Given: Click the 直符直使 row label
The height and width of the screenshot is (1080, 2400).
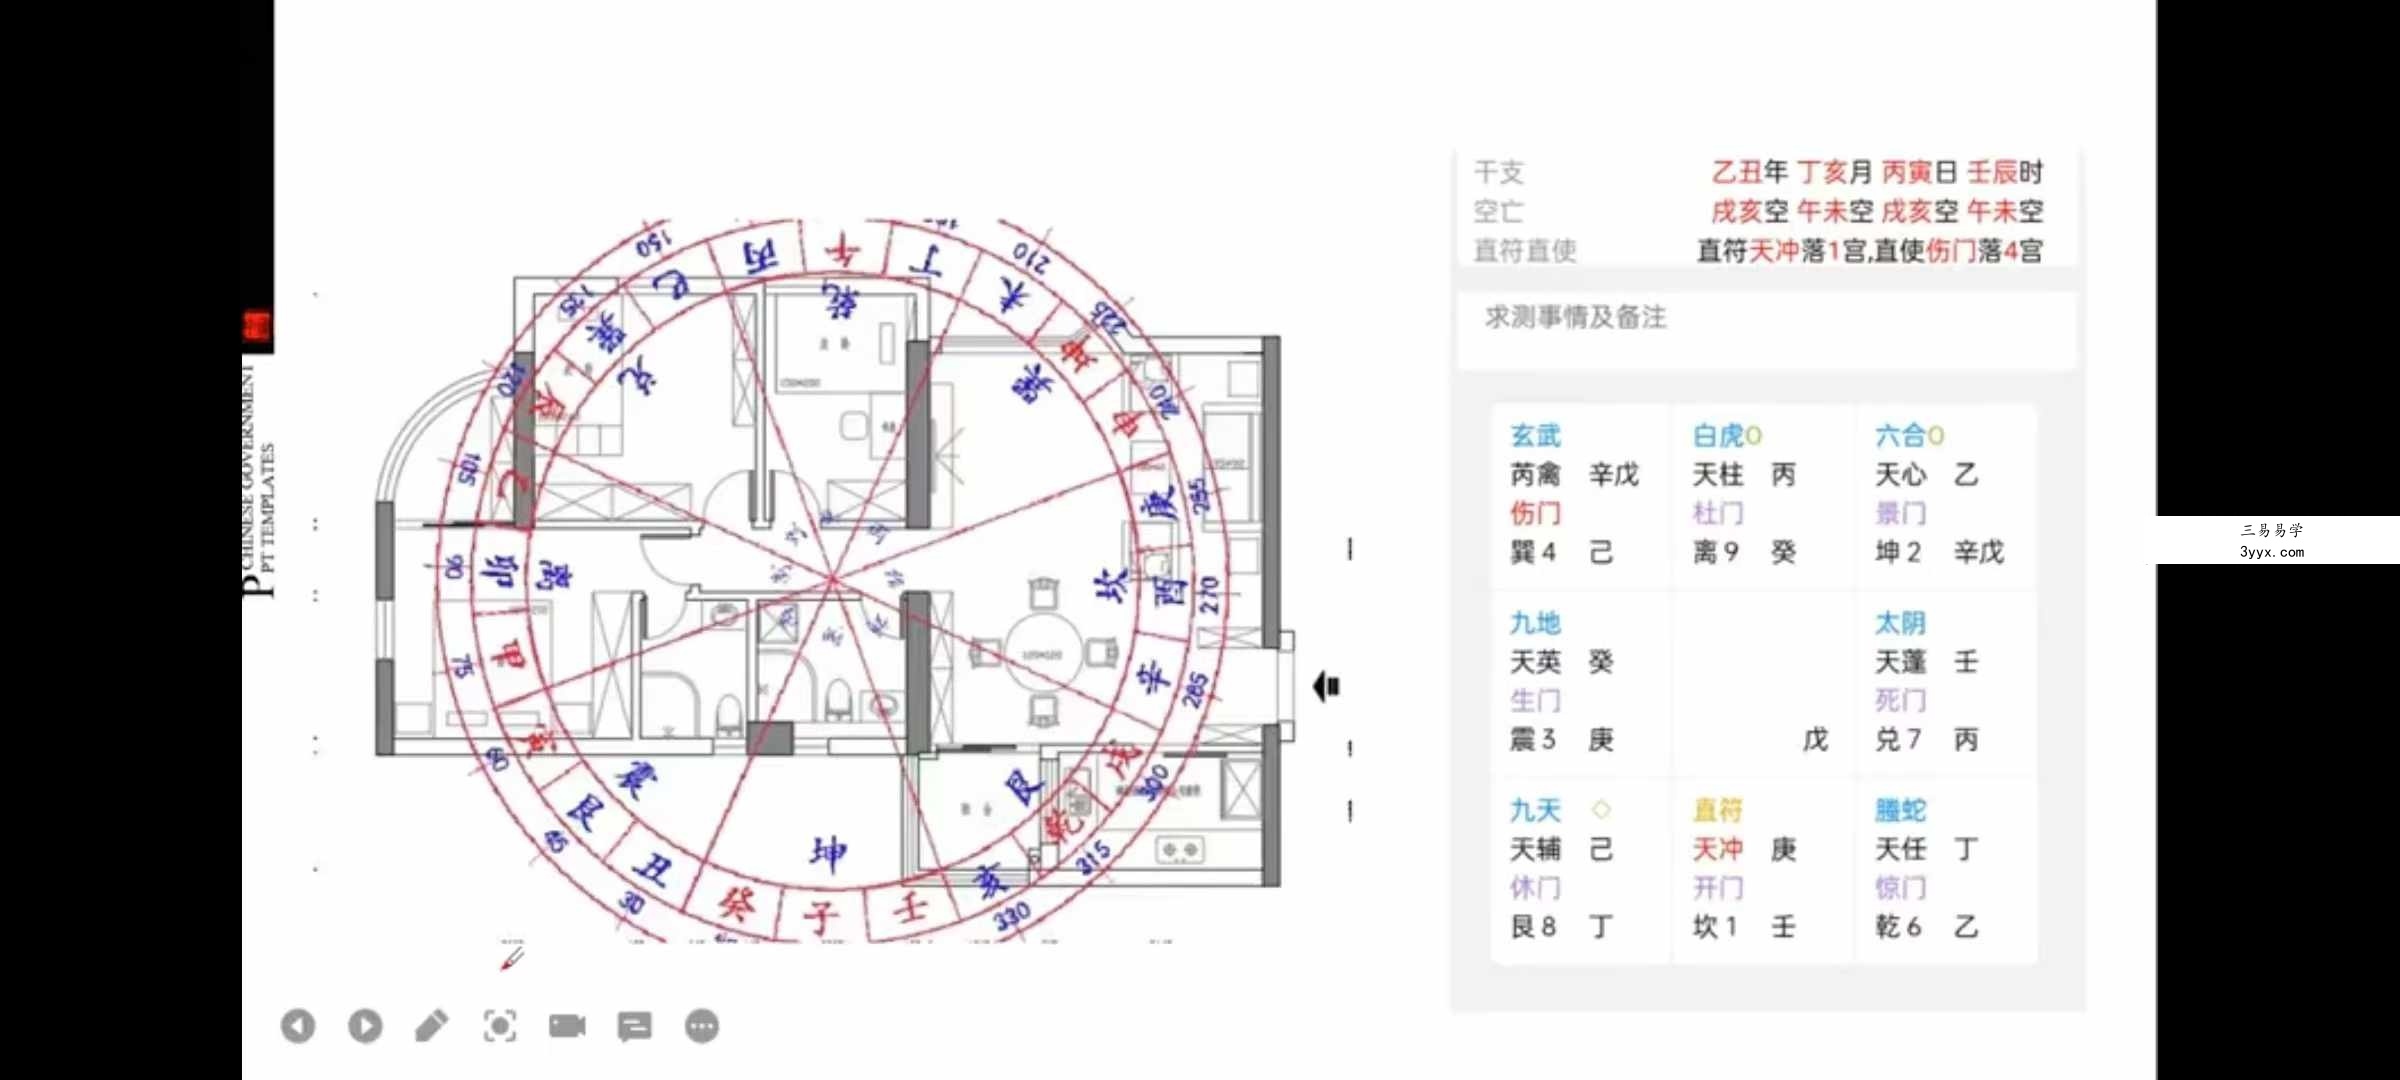Looking at the screenshot, I should (x=1525, y=250).
